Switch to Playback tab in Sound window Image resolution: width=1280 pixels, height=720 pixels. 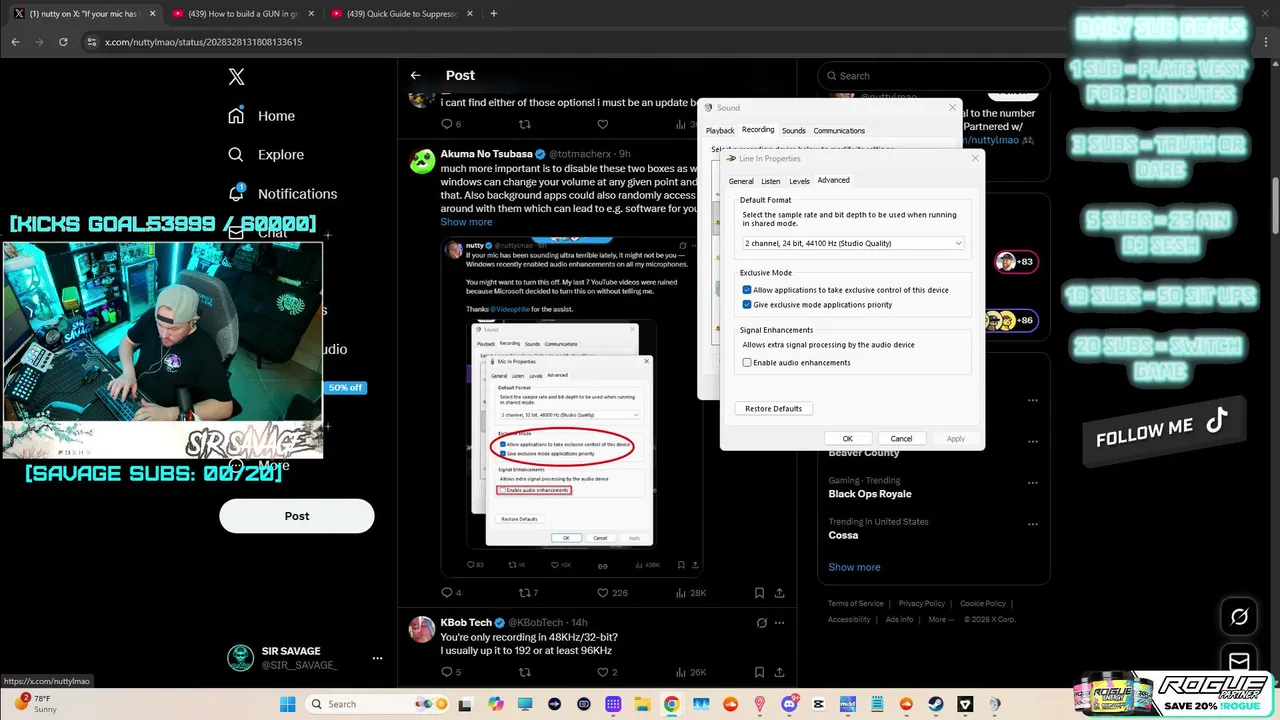coord(720,130)
